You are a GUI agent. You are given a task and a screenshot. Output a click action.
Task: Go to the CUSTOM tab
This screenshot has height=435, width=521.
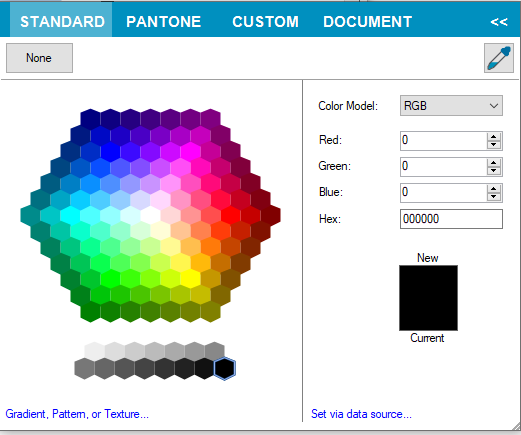coord(265,22)
